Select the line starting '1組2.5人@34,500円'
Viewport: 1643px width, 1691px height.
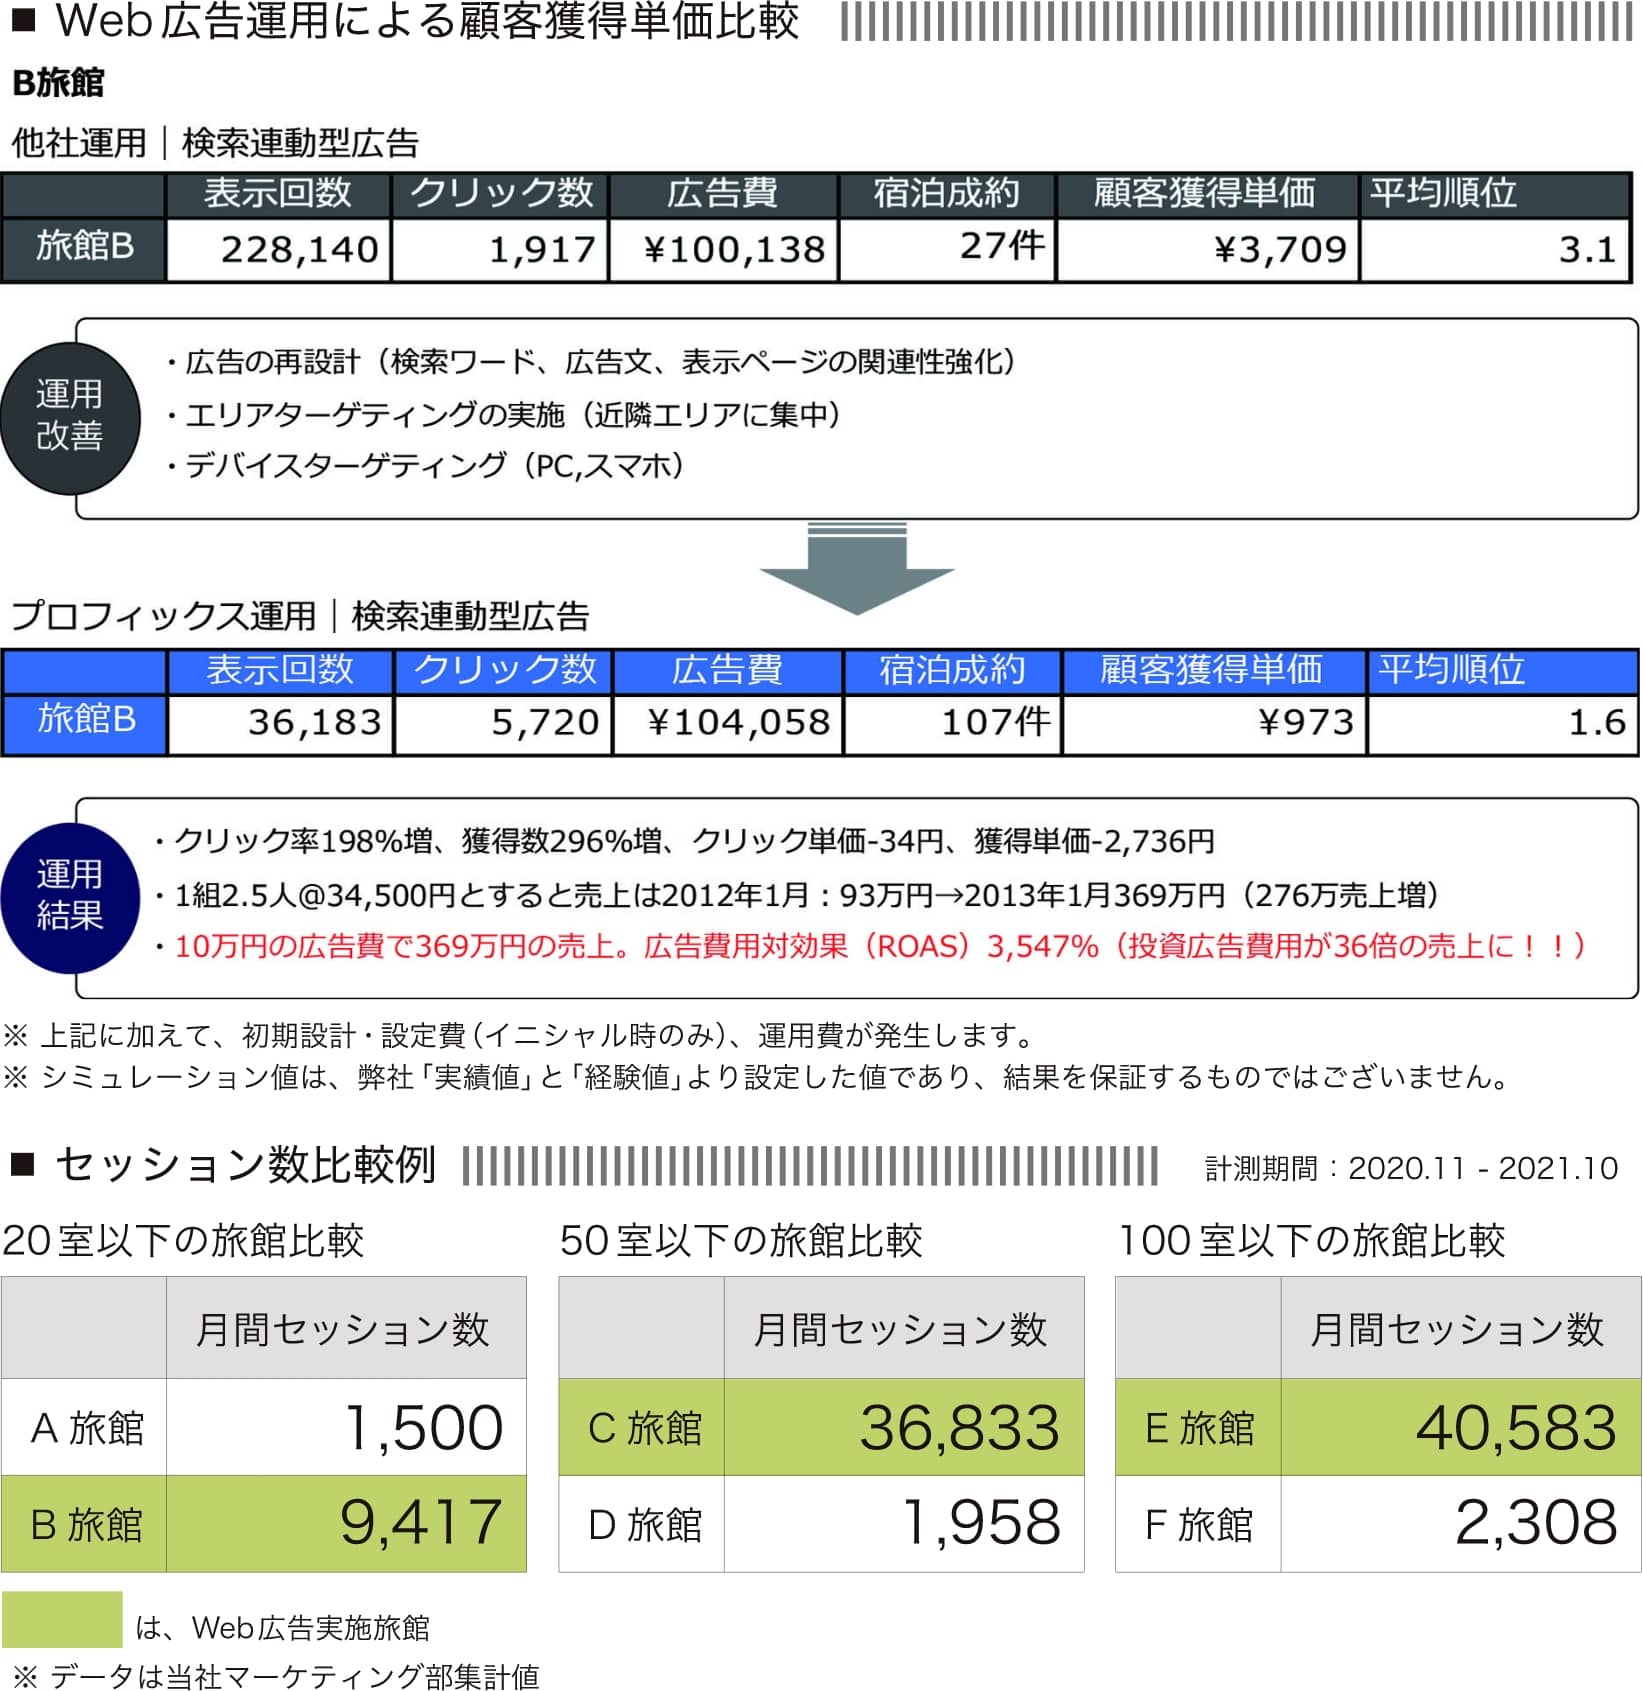click(796, 894)
